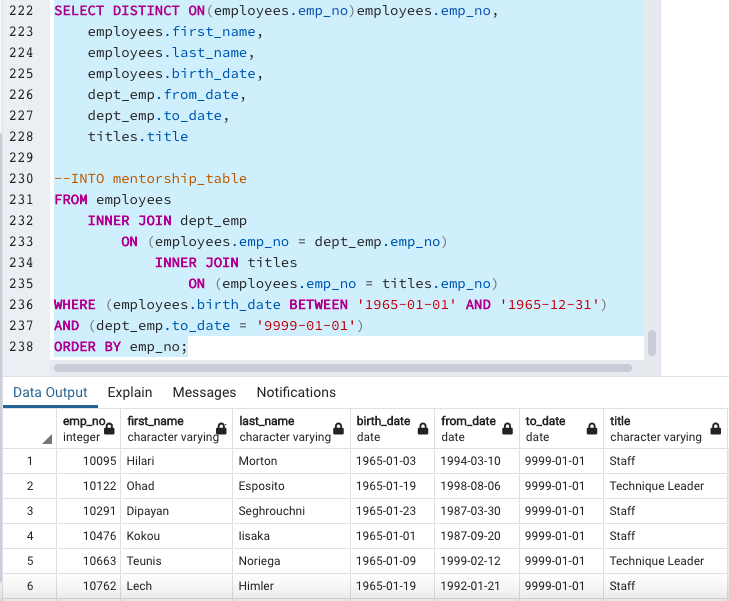The image size is (729, 601).
Task: Click the lock icon on first_name column
Action: [x=221, y=429]
